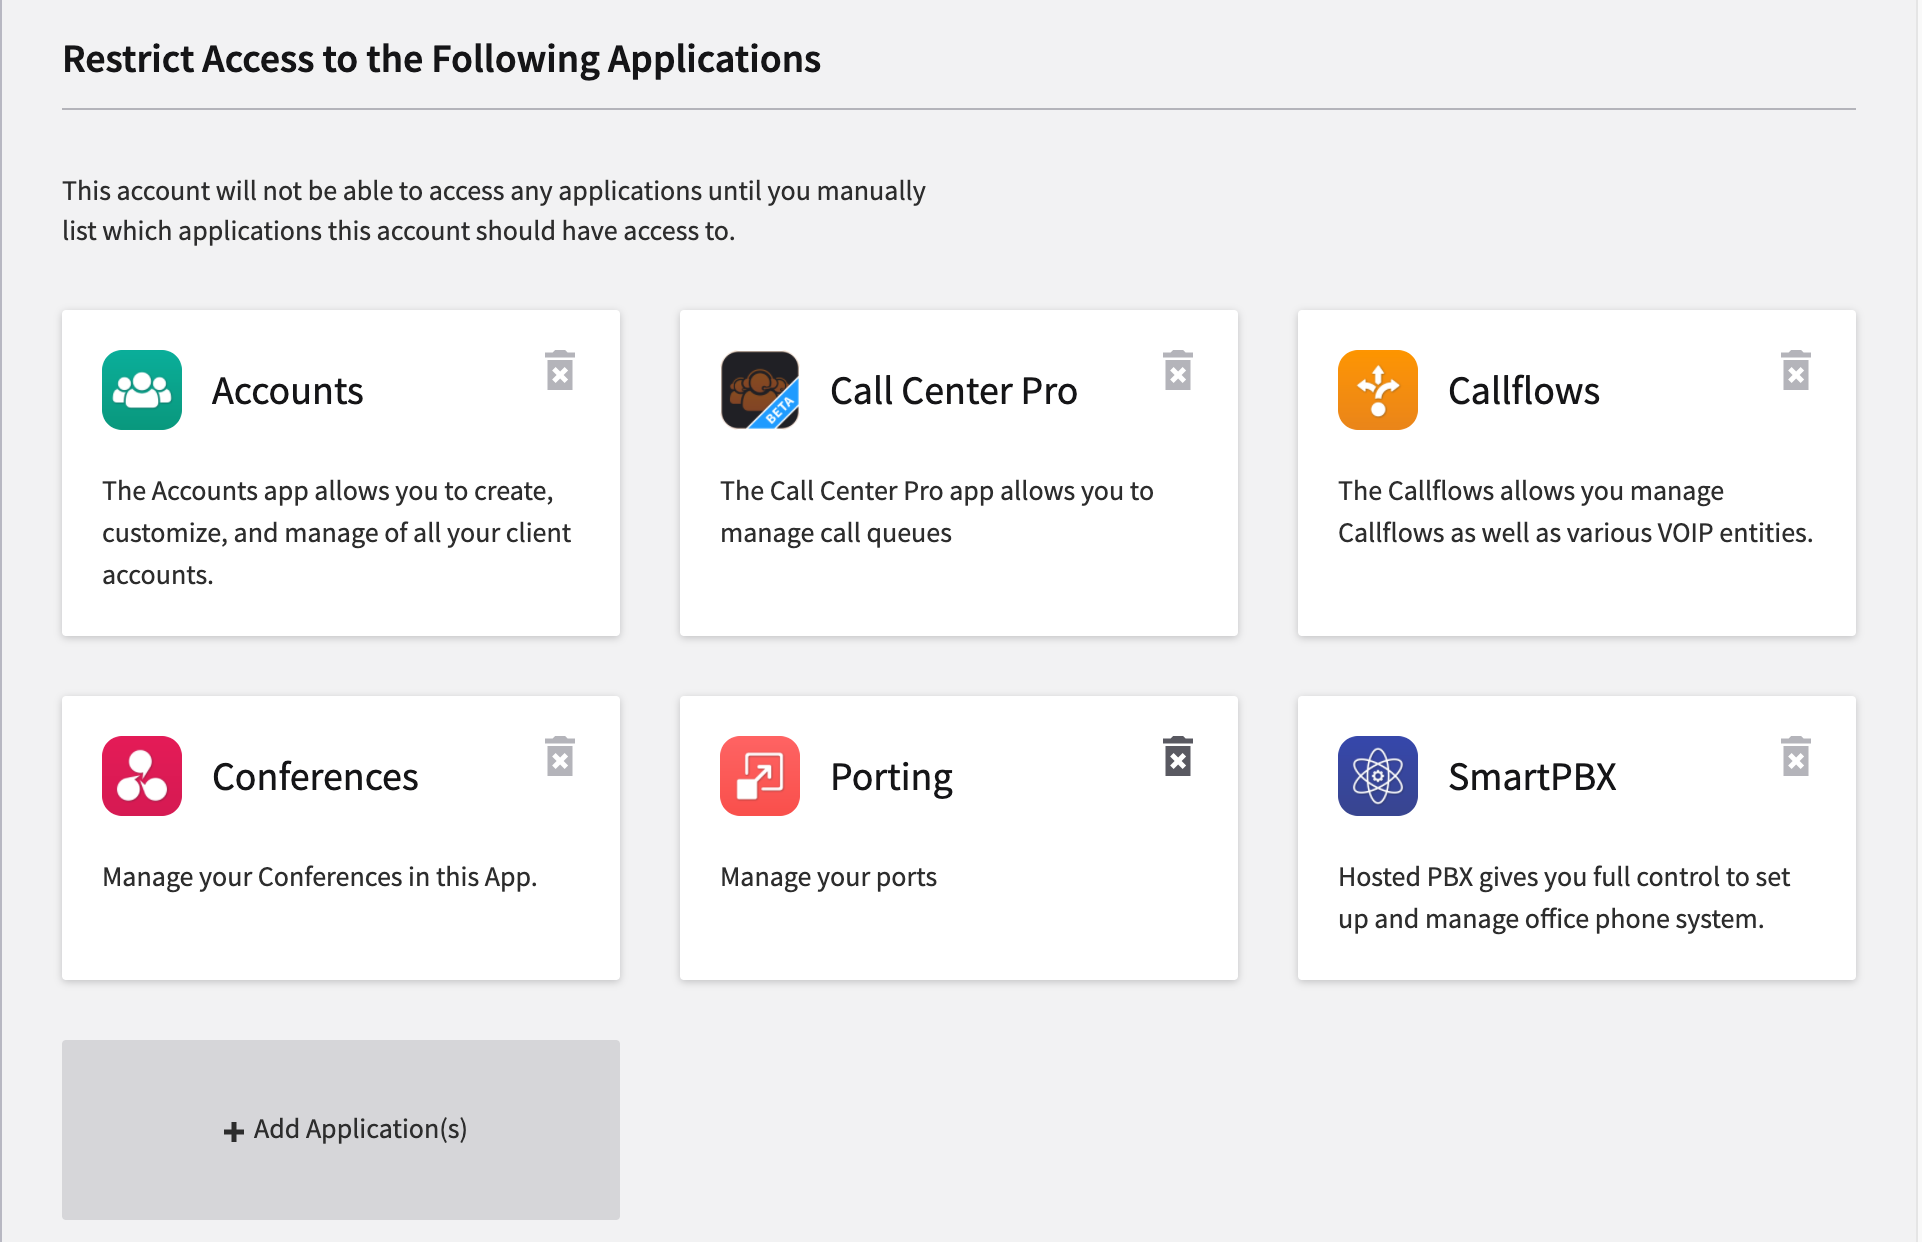Image resolution: width=1922 pixels, height=1242 pixels.
Task: Click the Callflows card's trash icon
Action: pyautogui.click(x=1796, y=370)
